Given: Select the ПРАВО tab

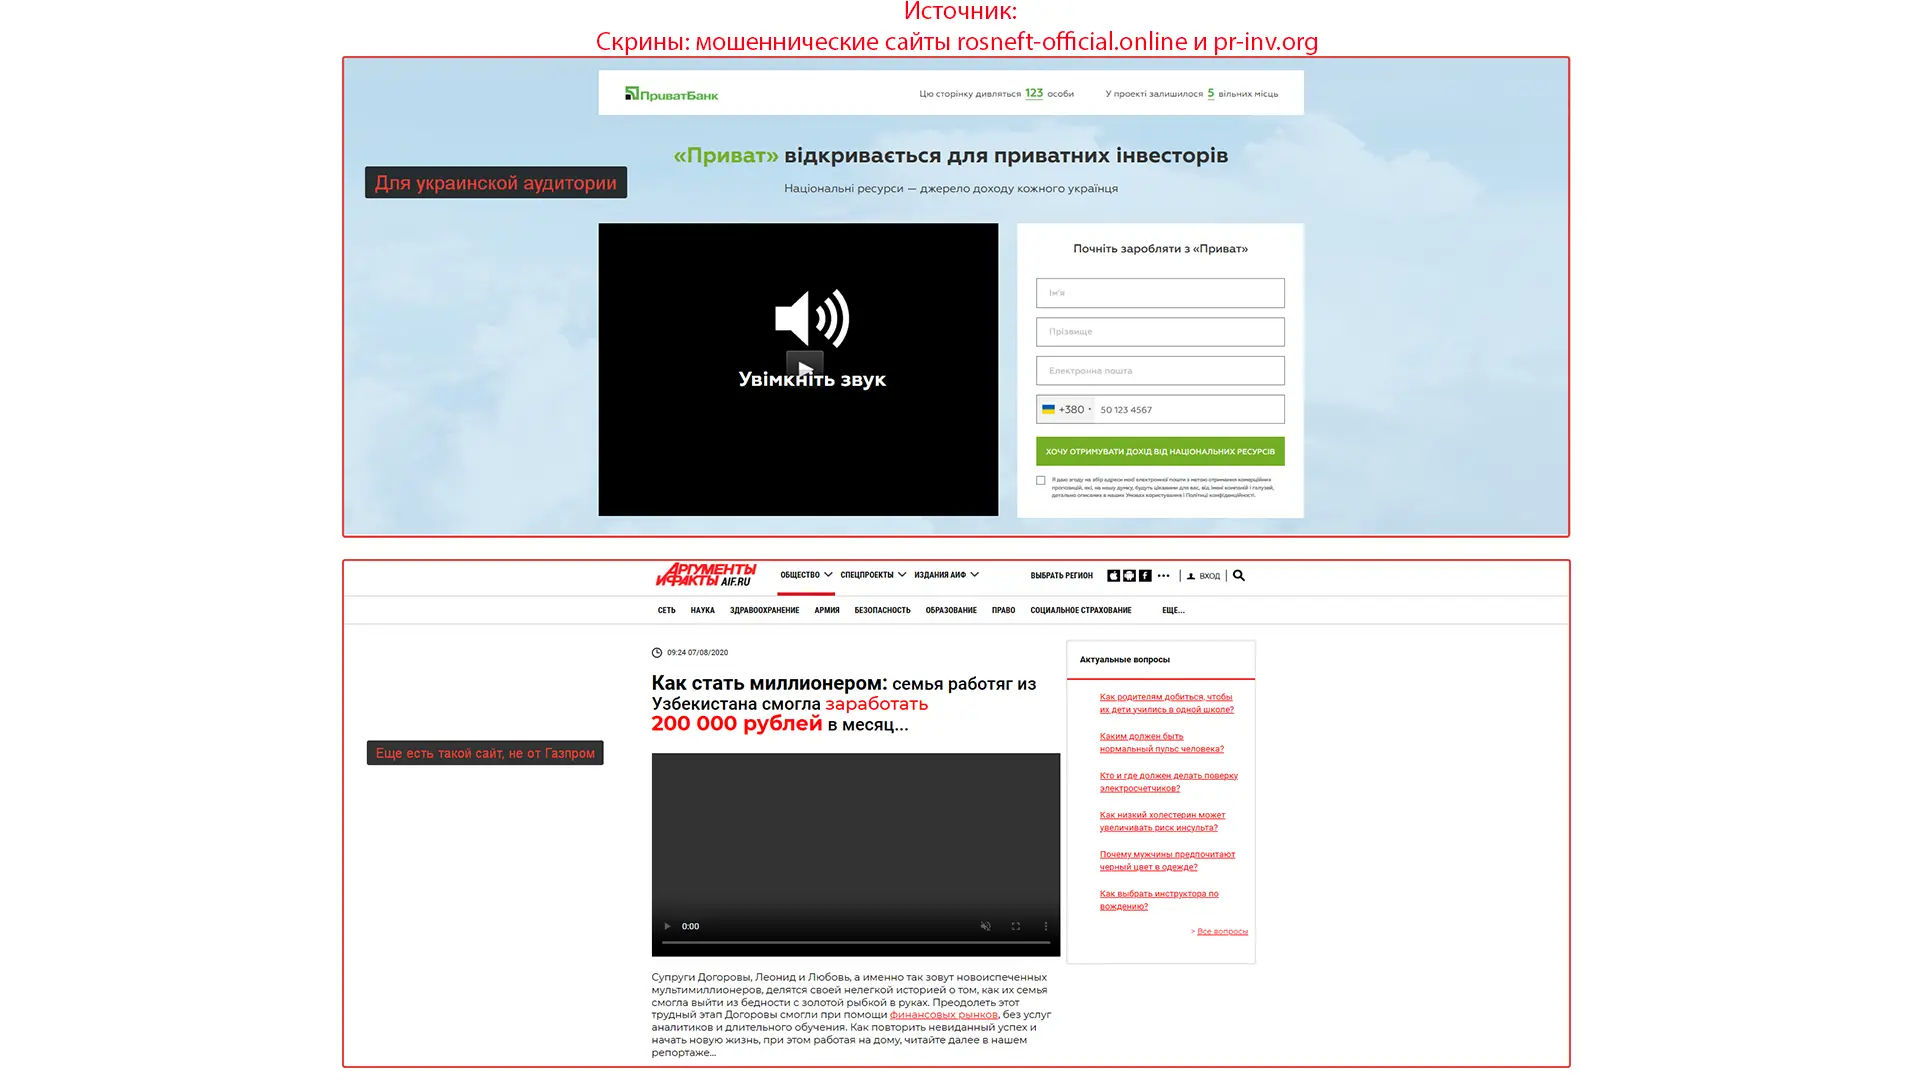Looking at the screenshot, I should [1003, 610].
